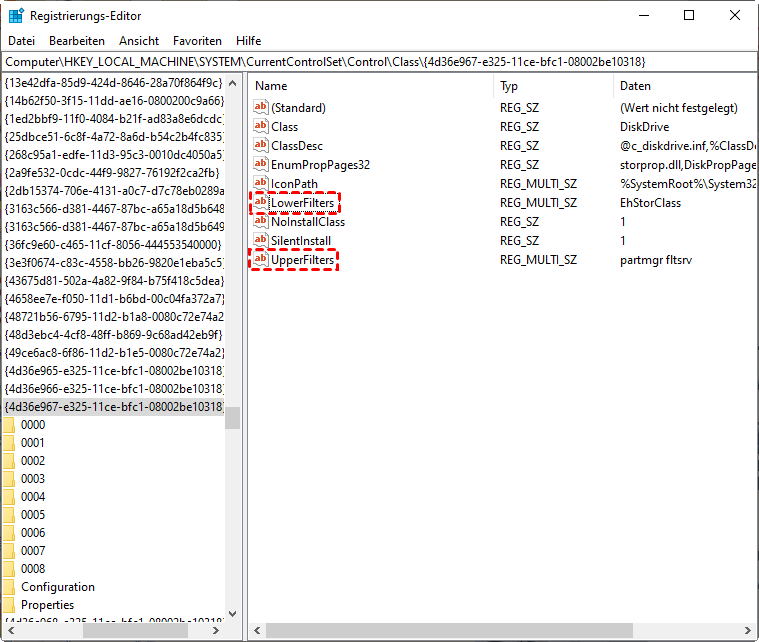The width and height of the screenshot is (759, 642).
Task: Open the Hilfe menu
Action: [x=248, y=41]
